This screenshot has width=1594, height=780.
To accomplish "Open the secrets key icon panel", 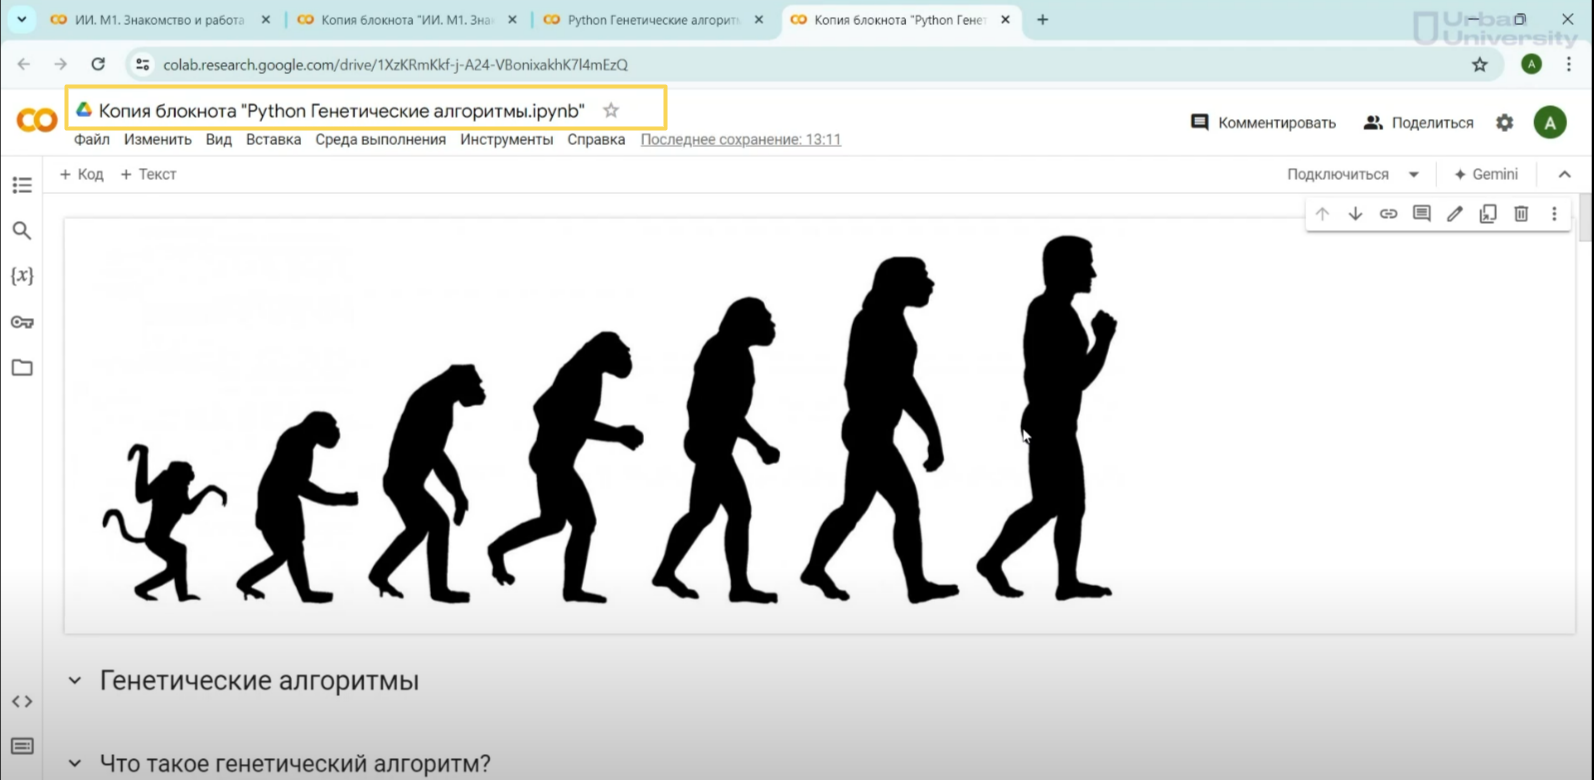I will tap(22, 322).
